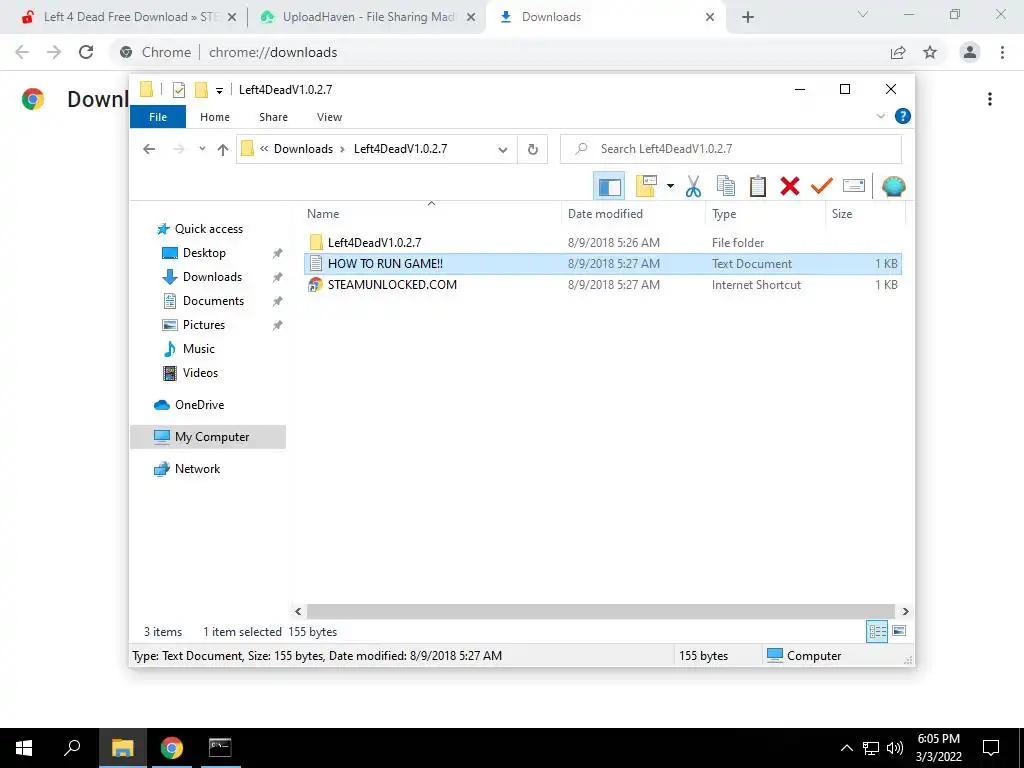
Task: Switch to Details view icon
Action: click(x=877, y=632)
